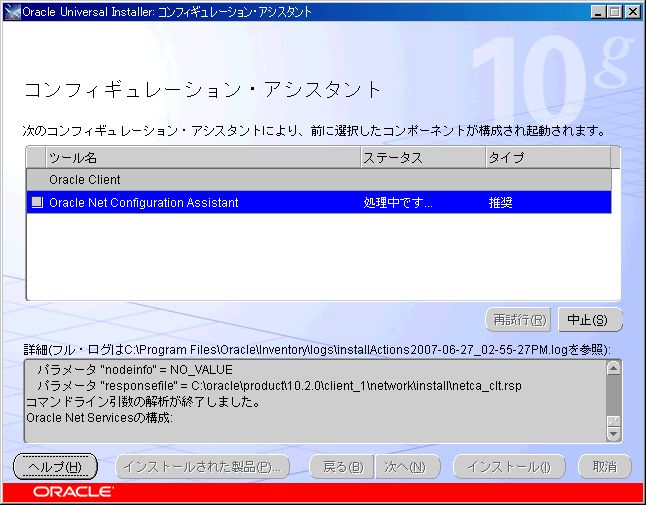The image size is (646, 505).
Task: Select the Oracle Client group row
Action: pos(319,180)
